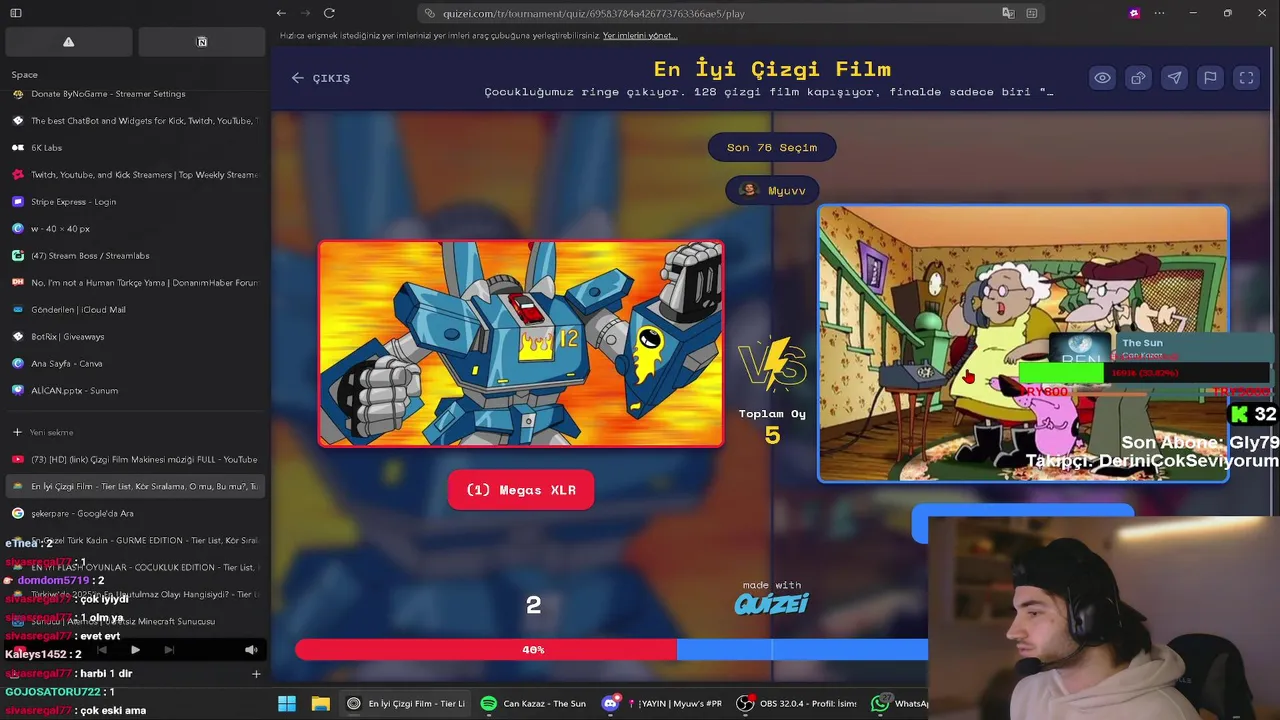Open WhatsApp from the taskbar
This screenshot has height=720, width=1280.
[x=899, y=704]
